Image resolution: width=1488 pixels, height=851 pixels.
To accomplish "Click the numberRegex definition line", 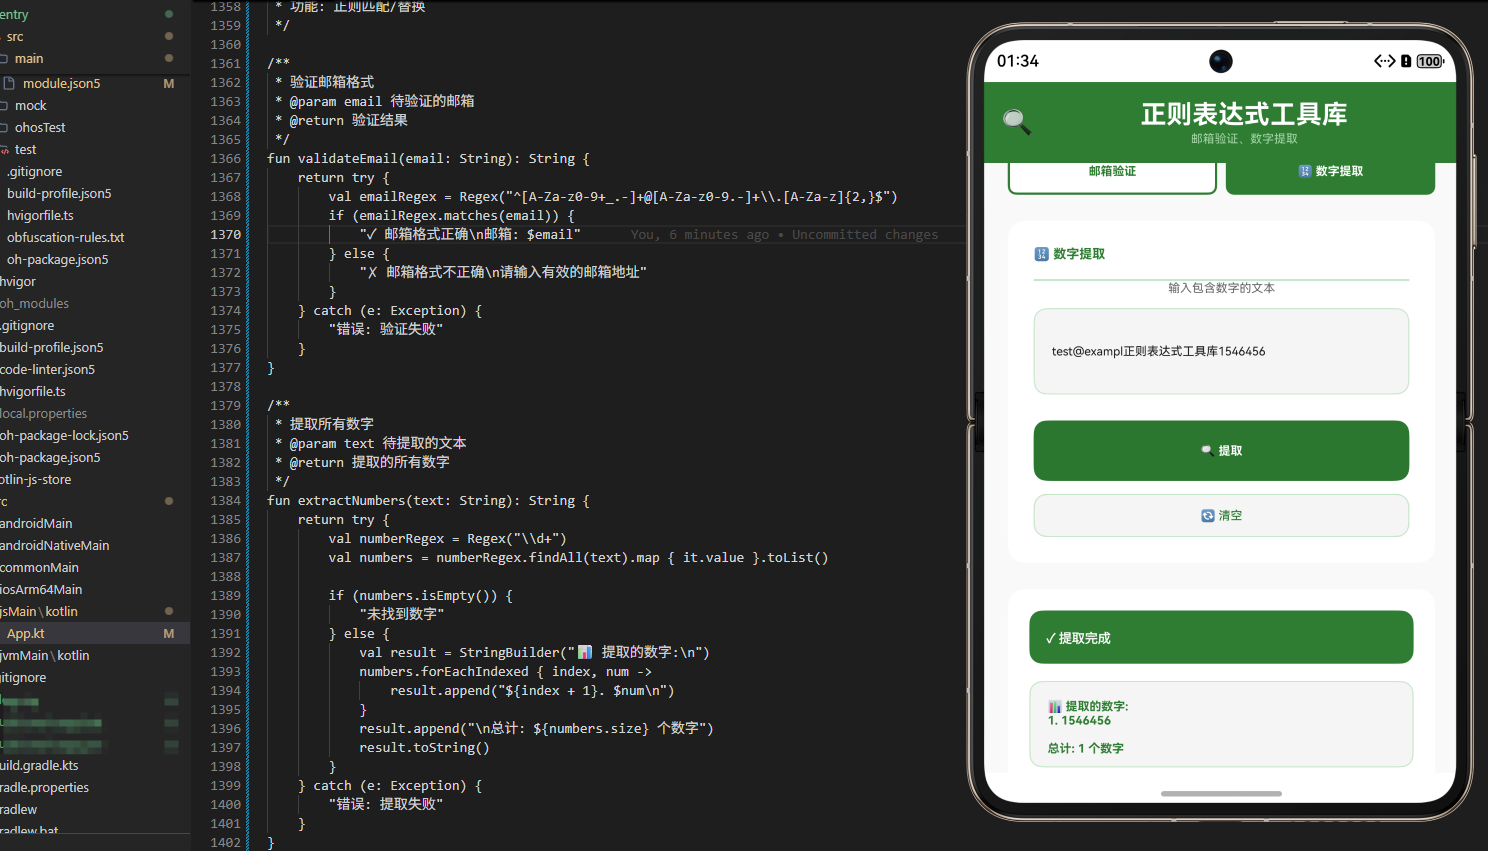I will [x=447, y=538].
